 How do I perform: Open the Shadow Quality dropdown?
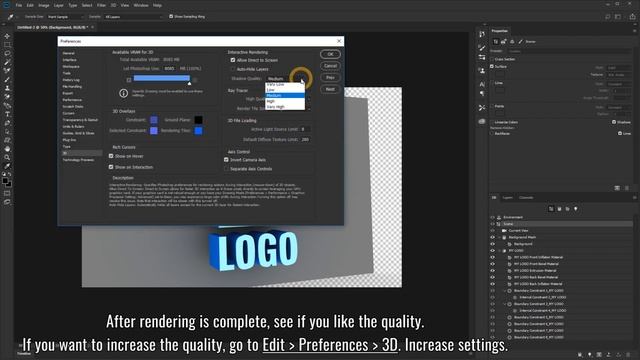coord(286,78)
